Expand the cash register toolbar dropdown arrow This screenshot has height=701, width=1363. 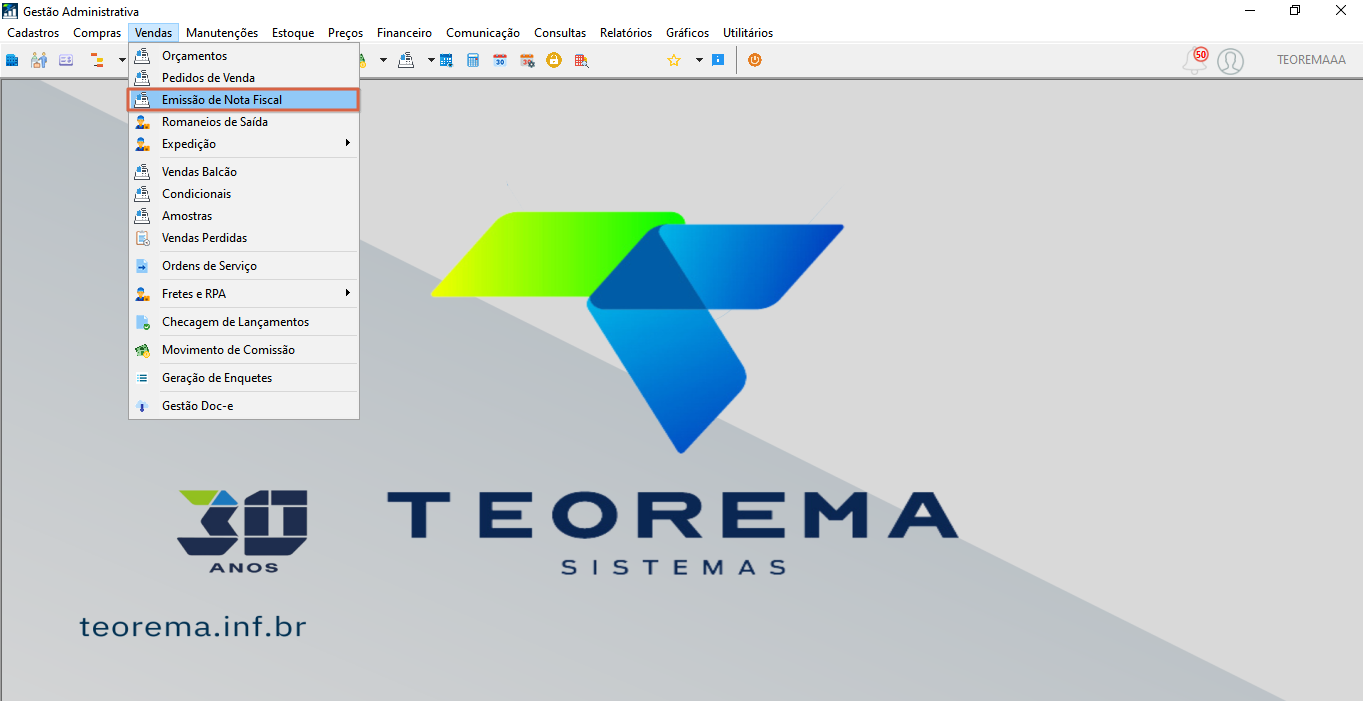431,60
